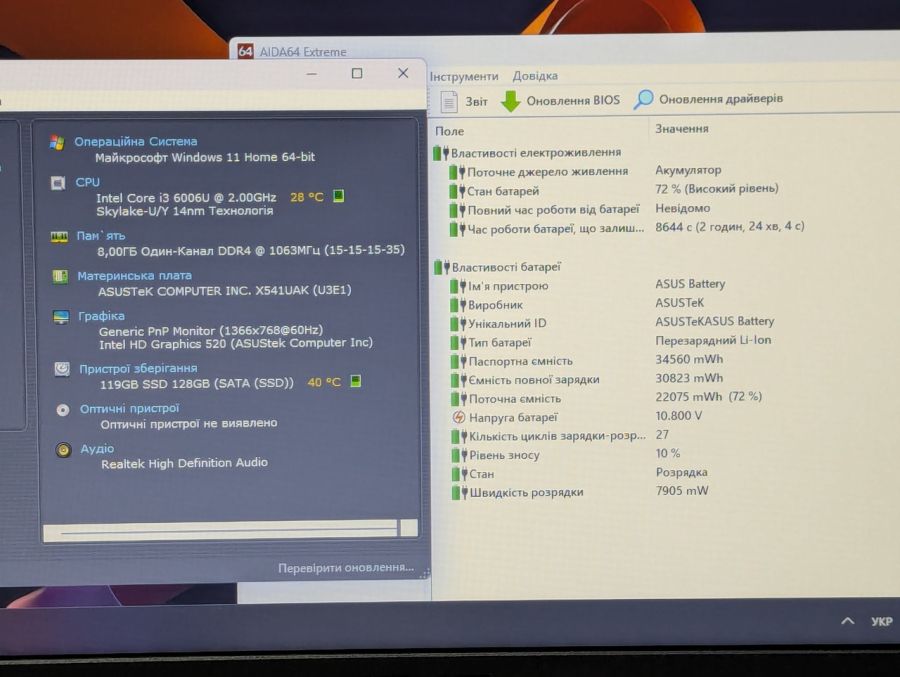
Task: Click battery icon beside Кількість циклів зарядки
Action: (459, 436)
